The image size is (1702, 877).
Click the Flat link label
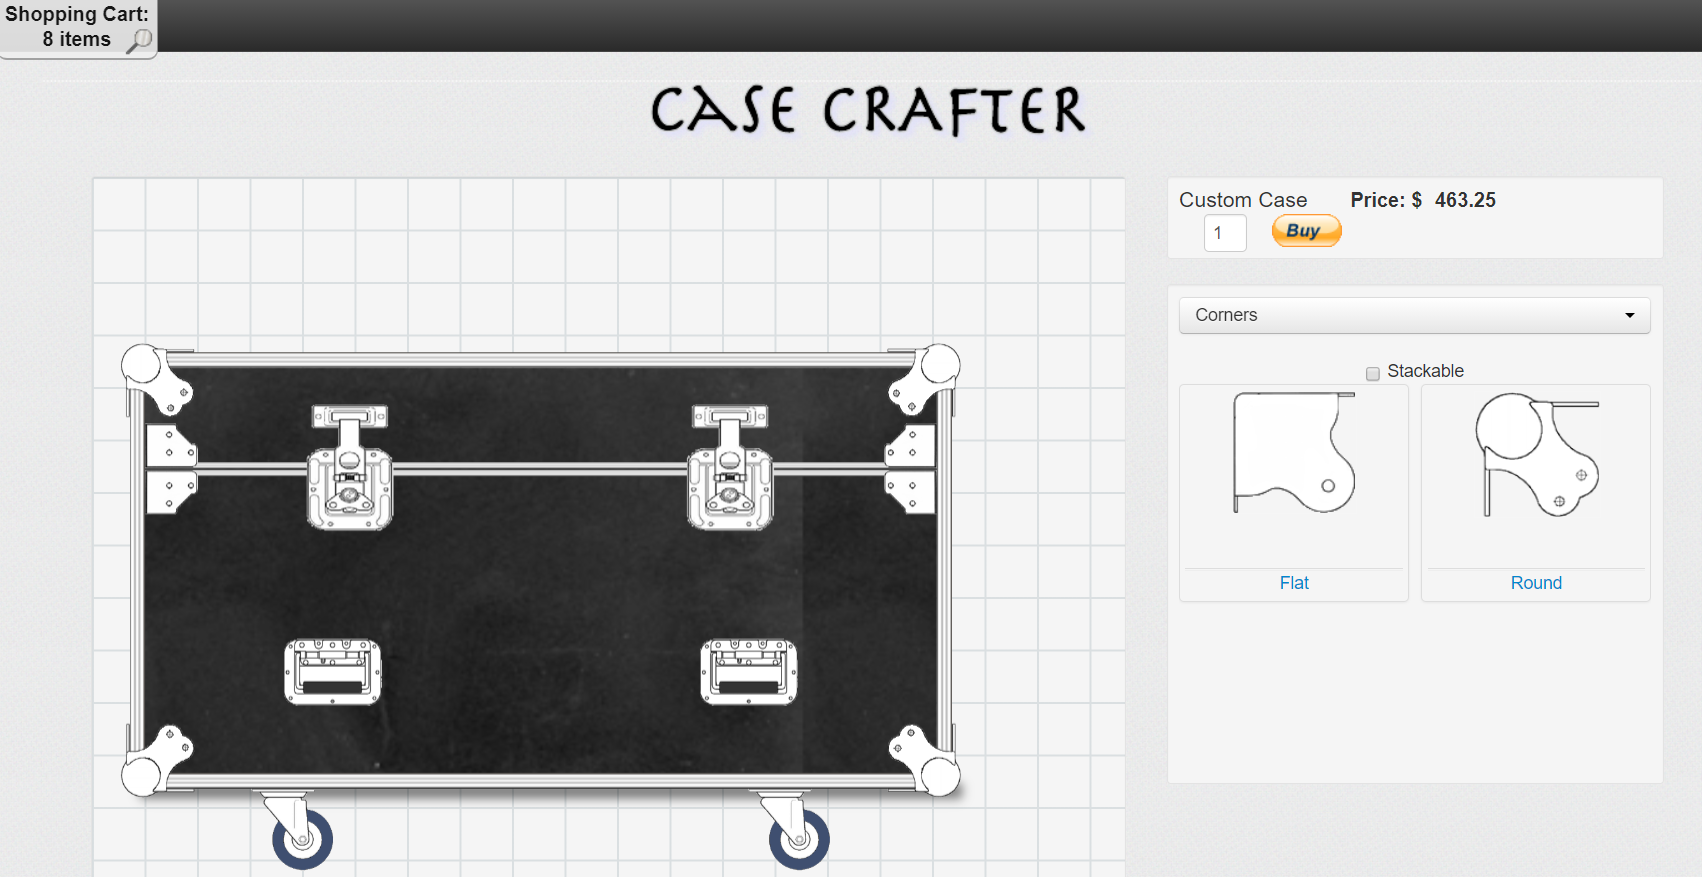pyautogui.click(x=1293, y=583)
